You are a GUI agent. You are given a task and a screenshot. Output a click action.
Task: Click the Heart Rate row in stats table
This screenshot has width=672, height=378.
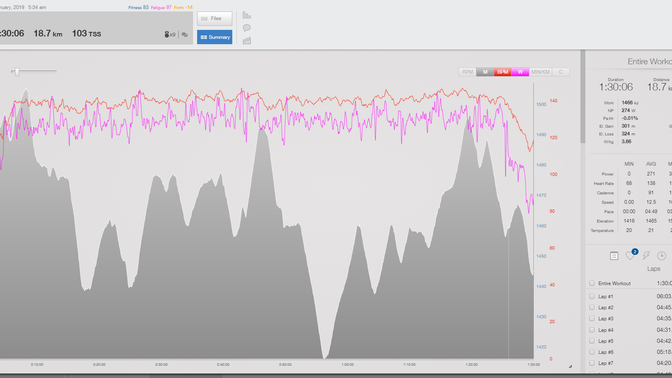click(630, 183)
